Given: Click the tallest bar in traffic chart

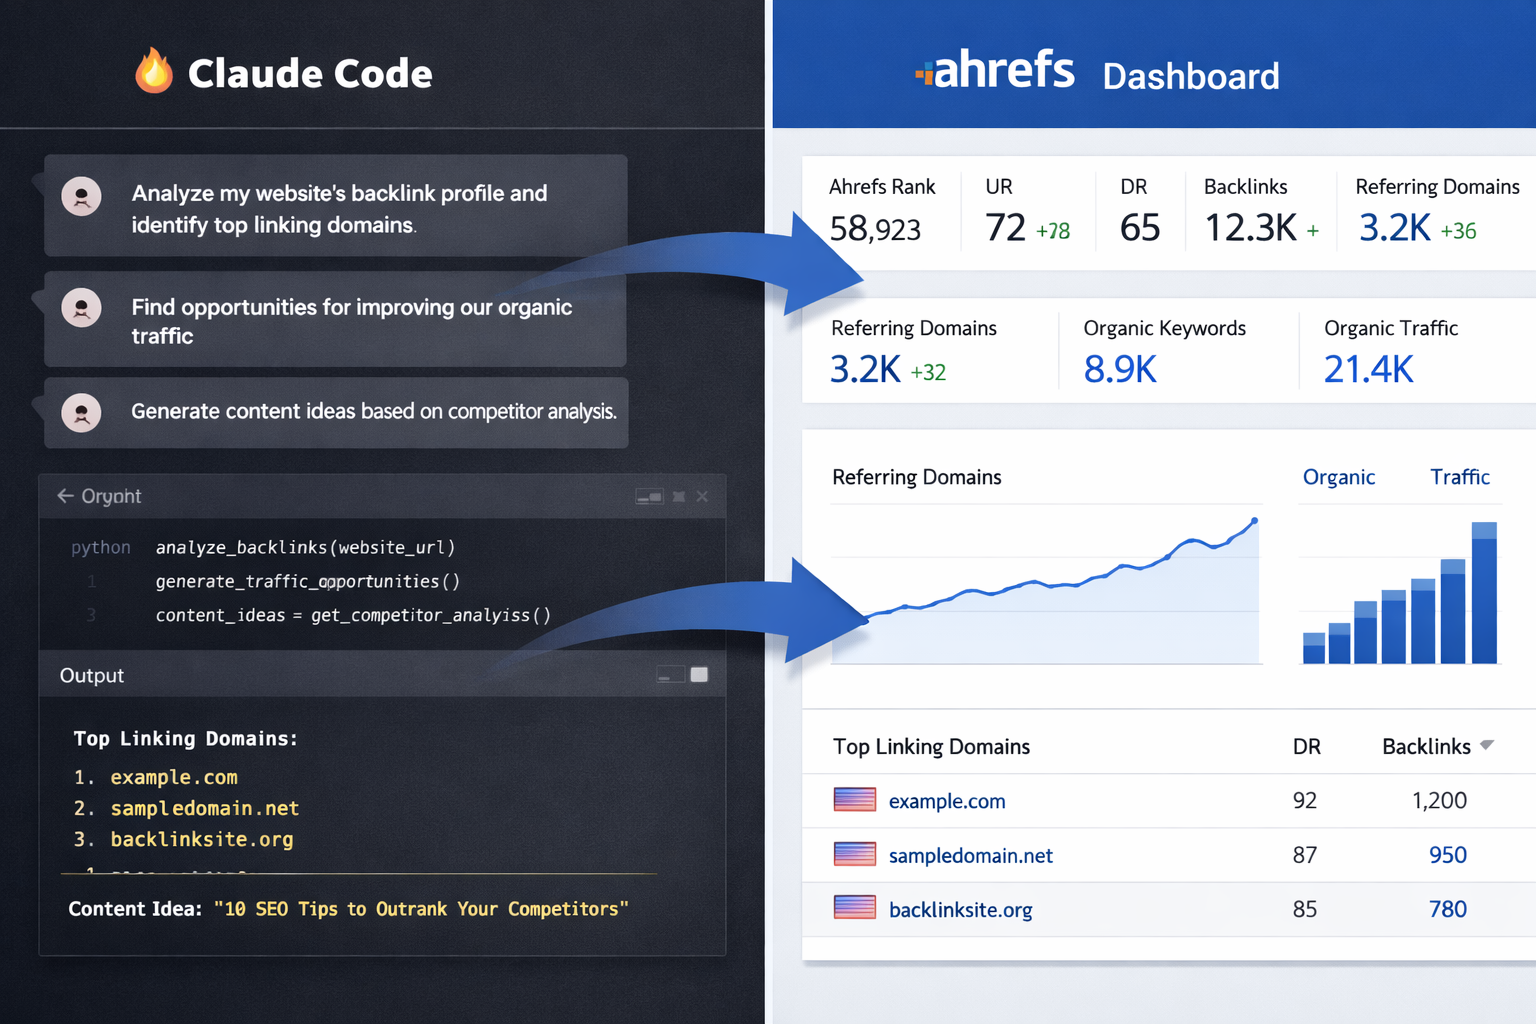Looking at the screenshot, I should click(1484, 592).
